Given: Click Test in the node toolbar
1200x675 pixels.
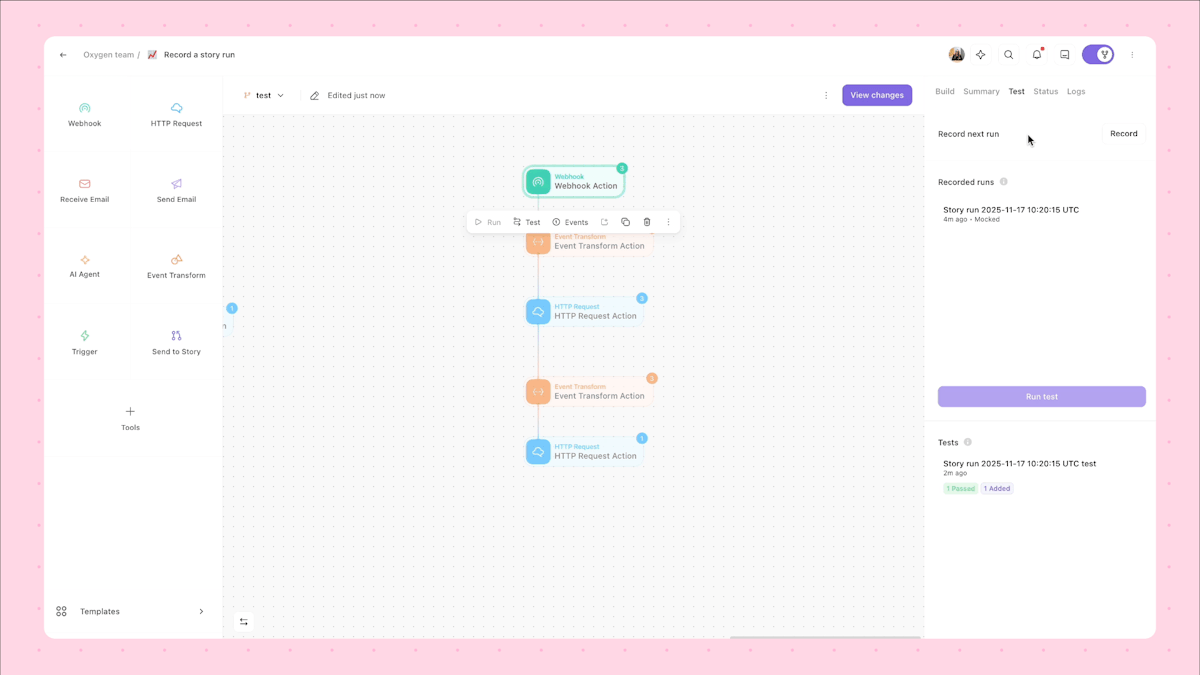Looking at the screenshot, I should 527,222.
